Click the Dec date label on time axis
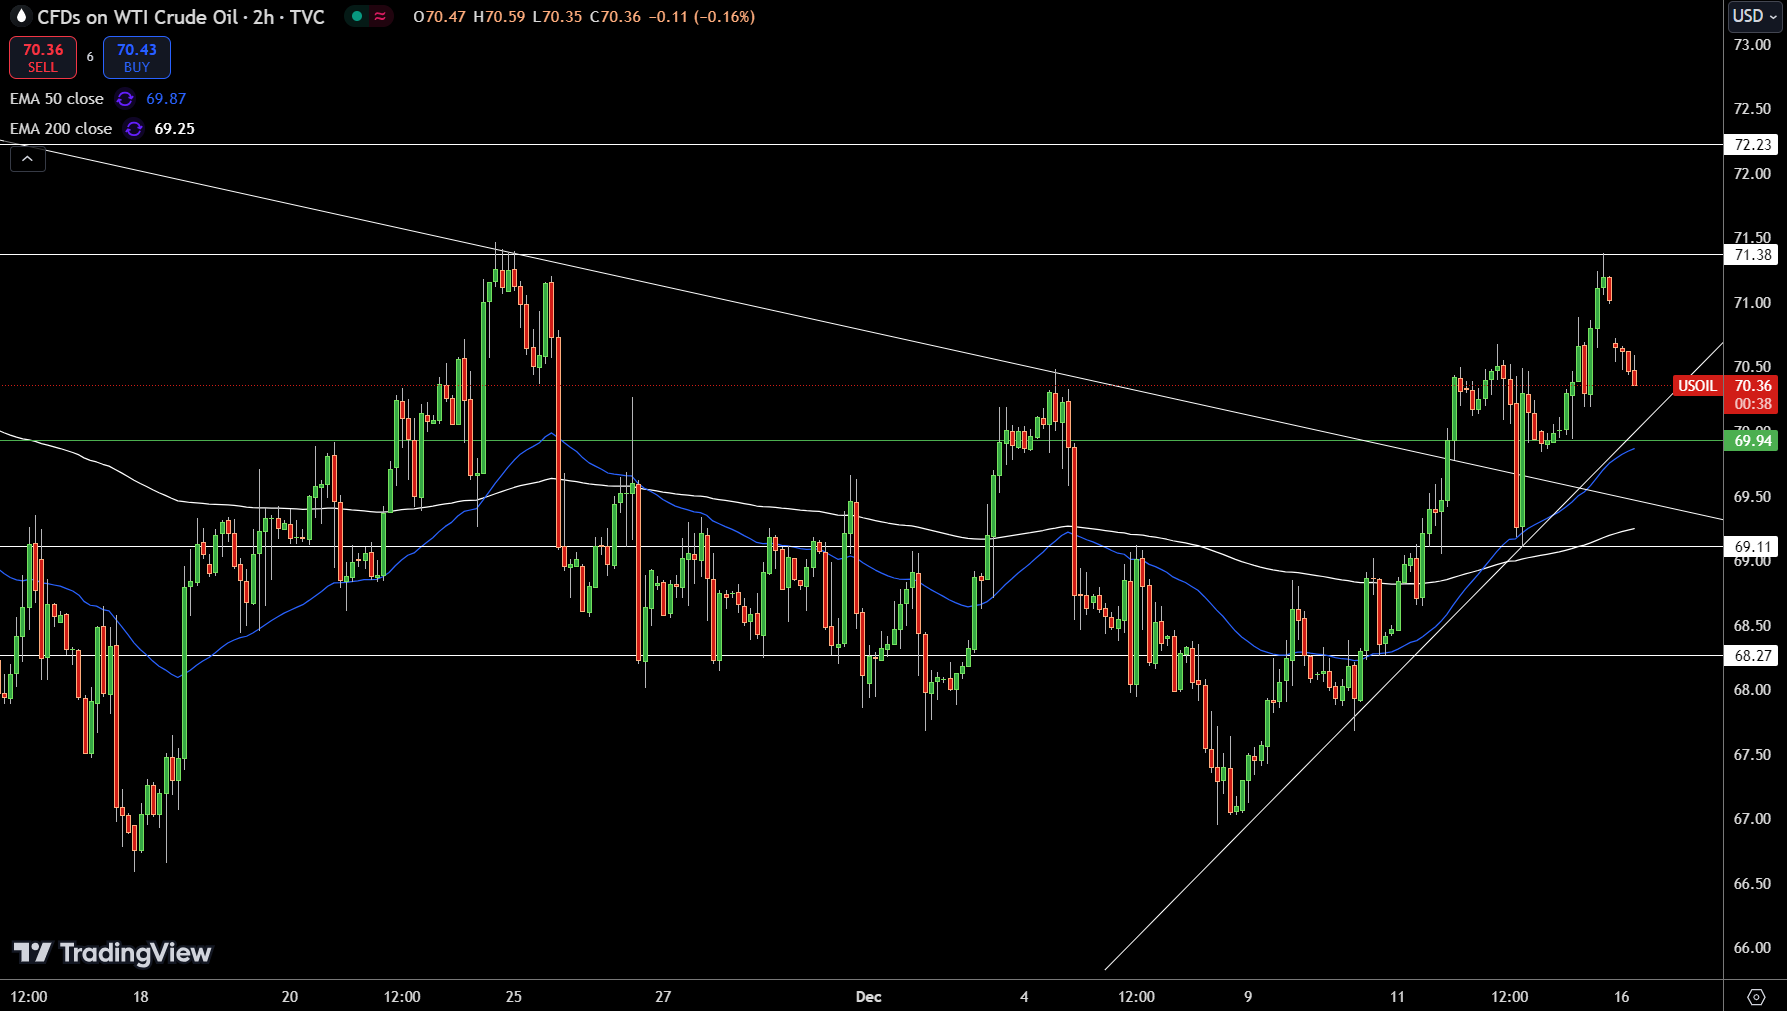This screenshot has height=1011, width=1787. (x=869, y=997)
